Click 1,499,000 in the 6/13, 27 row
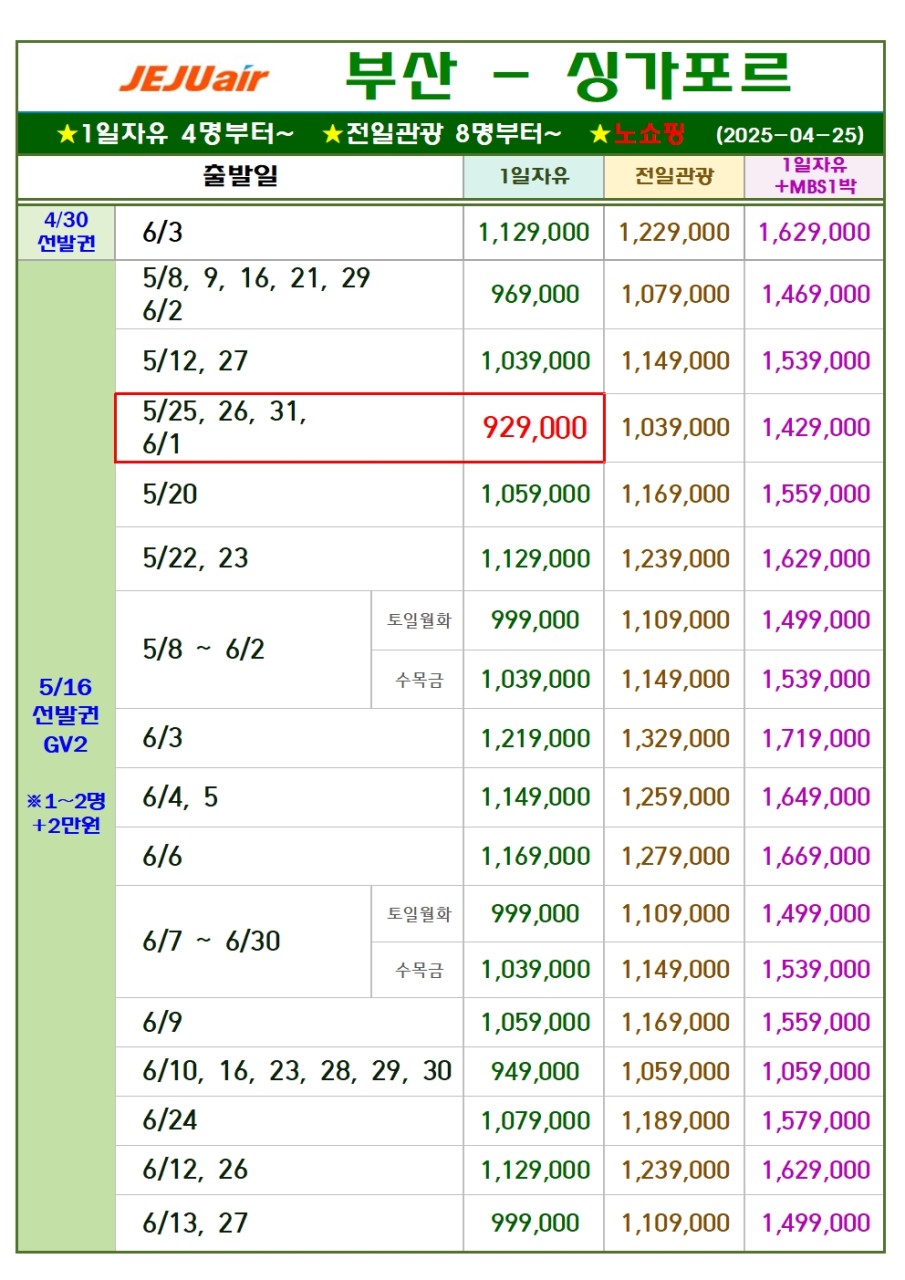The width and height of the screenshot is (905, 1280). [x=815, y=1223]
